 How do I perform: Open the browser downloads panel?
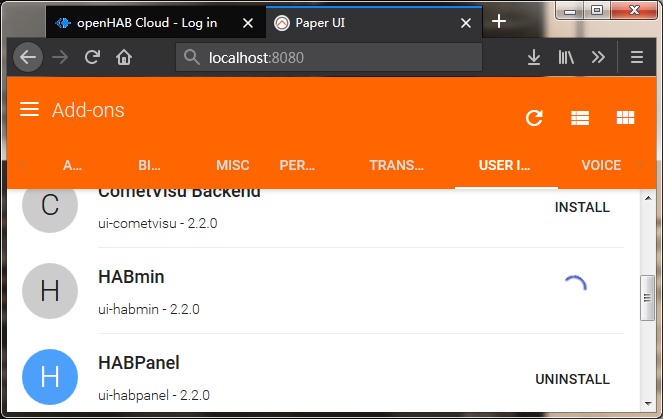pyautogui.click(x=534, y=57)
